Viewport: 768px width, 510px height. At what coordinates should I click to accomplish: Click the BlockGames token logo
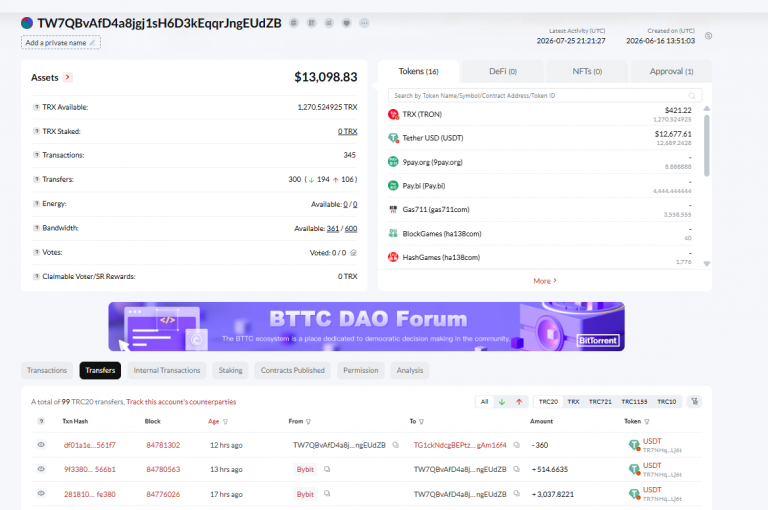393,233
